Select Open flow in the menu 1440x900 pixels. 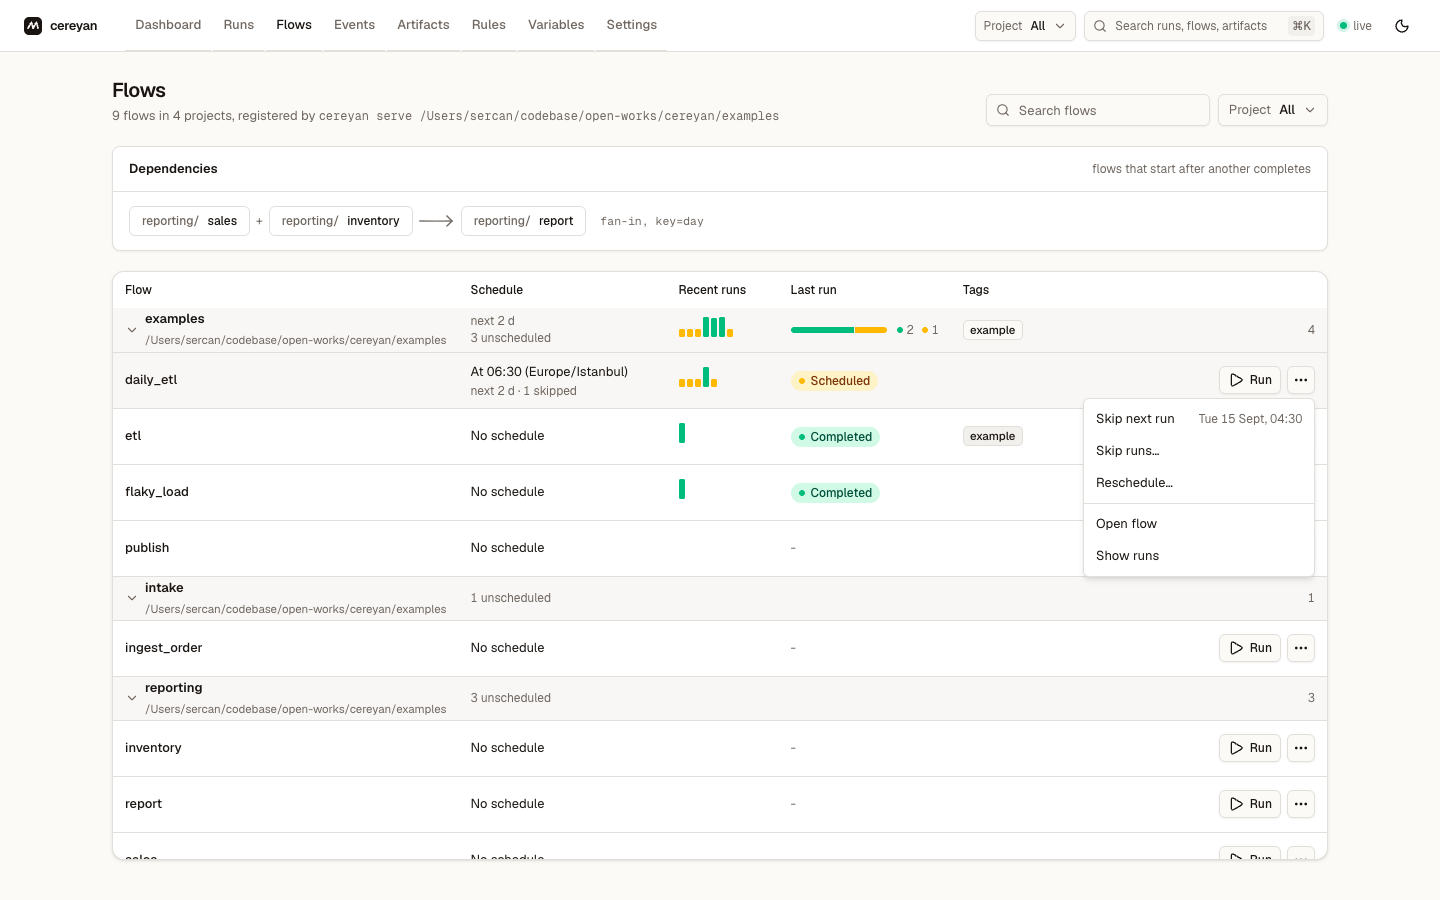[1199, 524]
